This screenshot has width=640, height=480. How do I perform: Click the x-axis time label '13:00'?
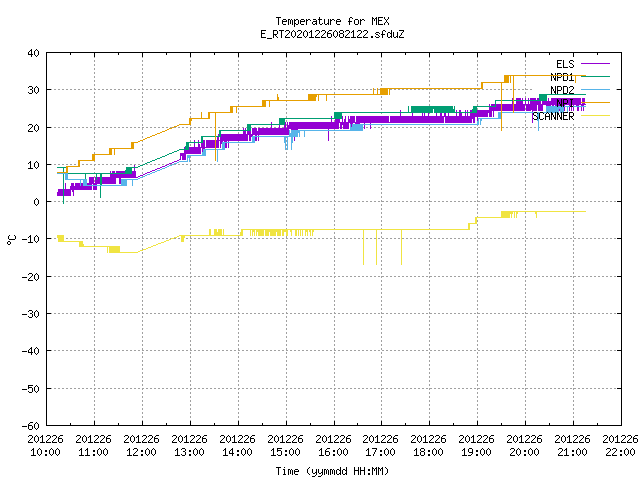[189, 452]
